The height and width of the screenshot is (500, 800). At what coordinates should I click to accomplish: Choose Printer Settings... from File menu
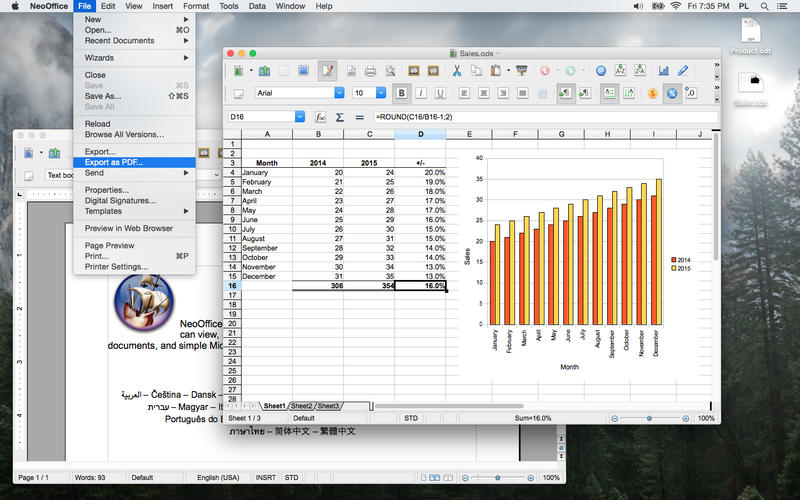tap(134, 267)
